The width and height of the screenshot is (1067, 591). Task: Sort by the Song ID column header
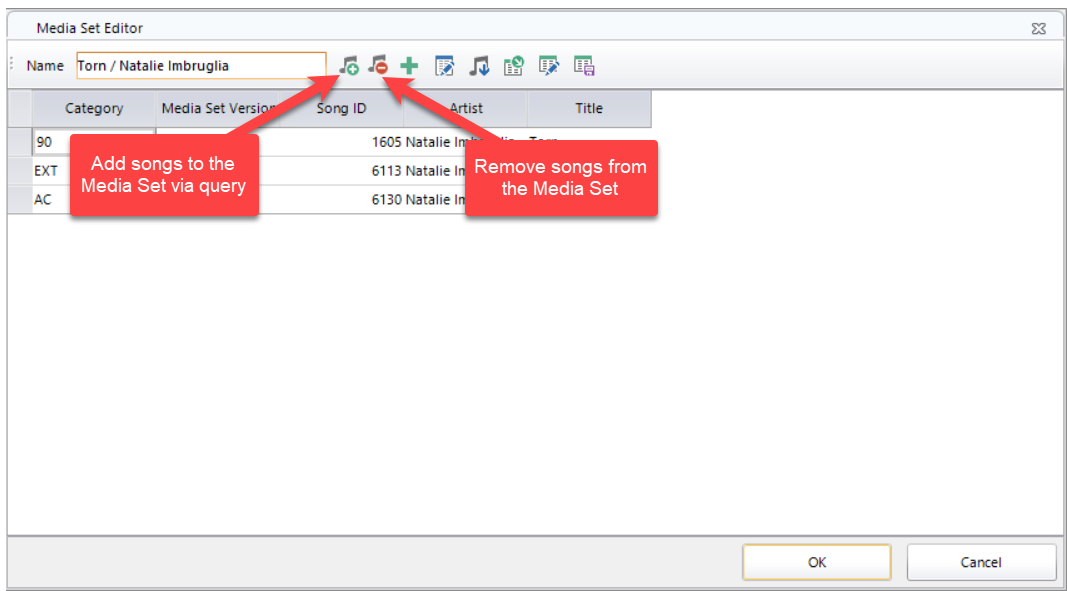click(342, 108)
